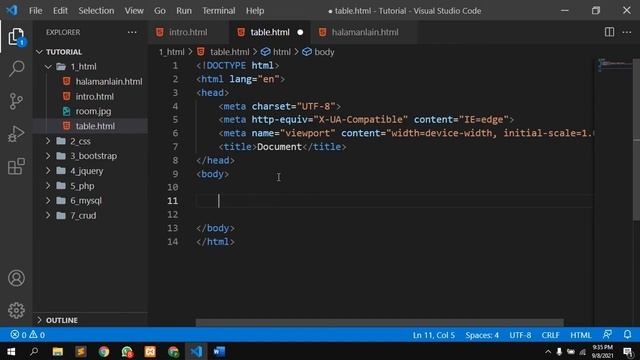Switch to Visual Studio Code taskbar icon
This screenshot has width=640, height=360.
point(196,351)
